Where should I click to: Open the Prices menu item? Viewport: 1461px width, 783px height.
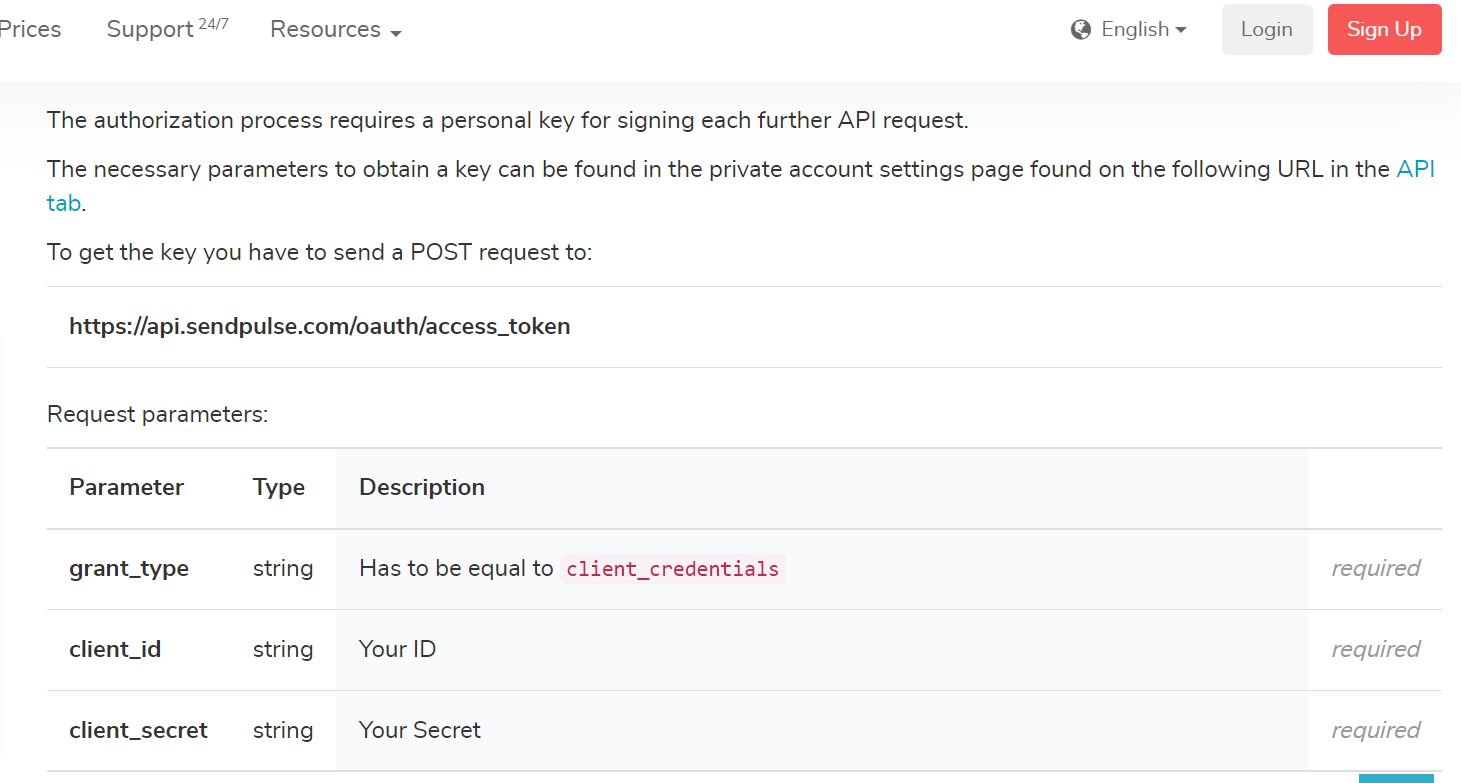[x=30, y=29]
